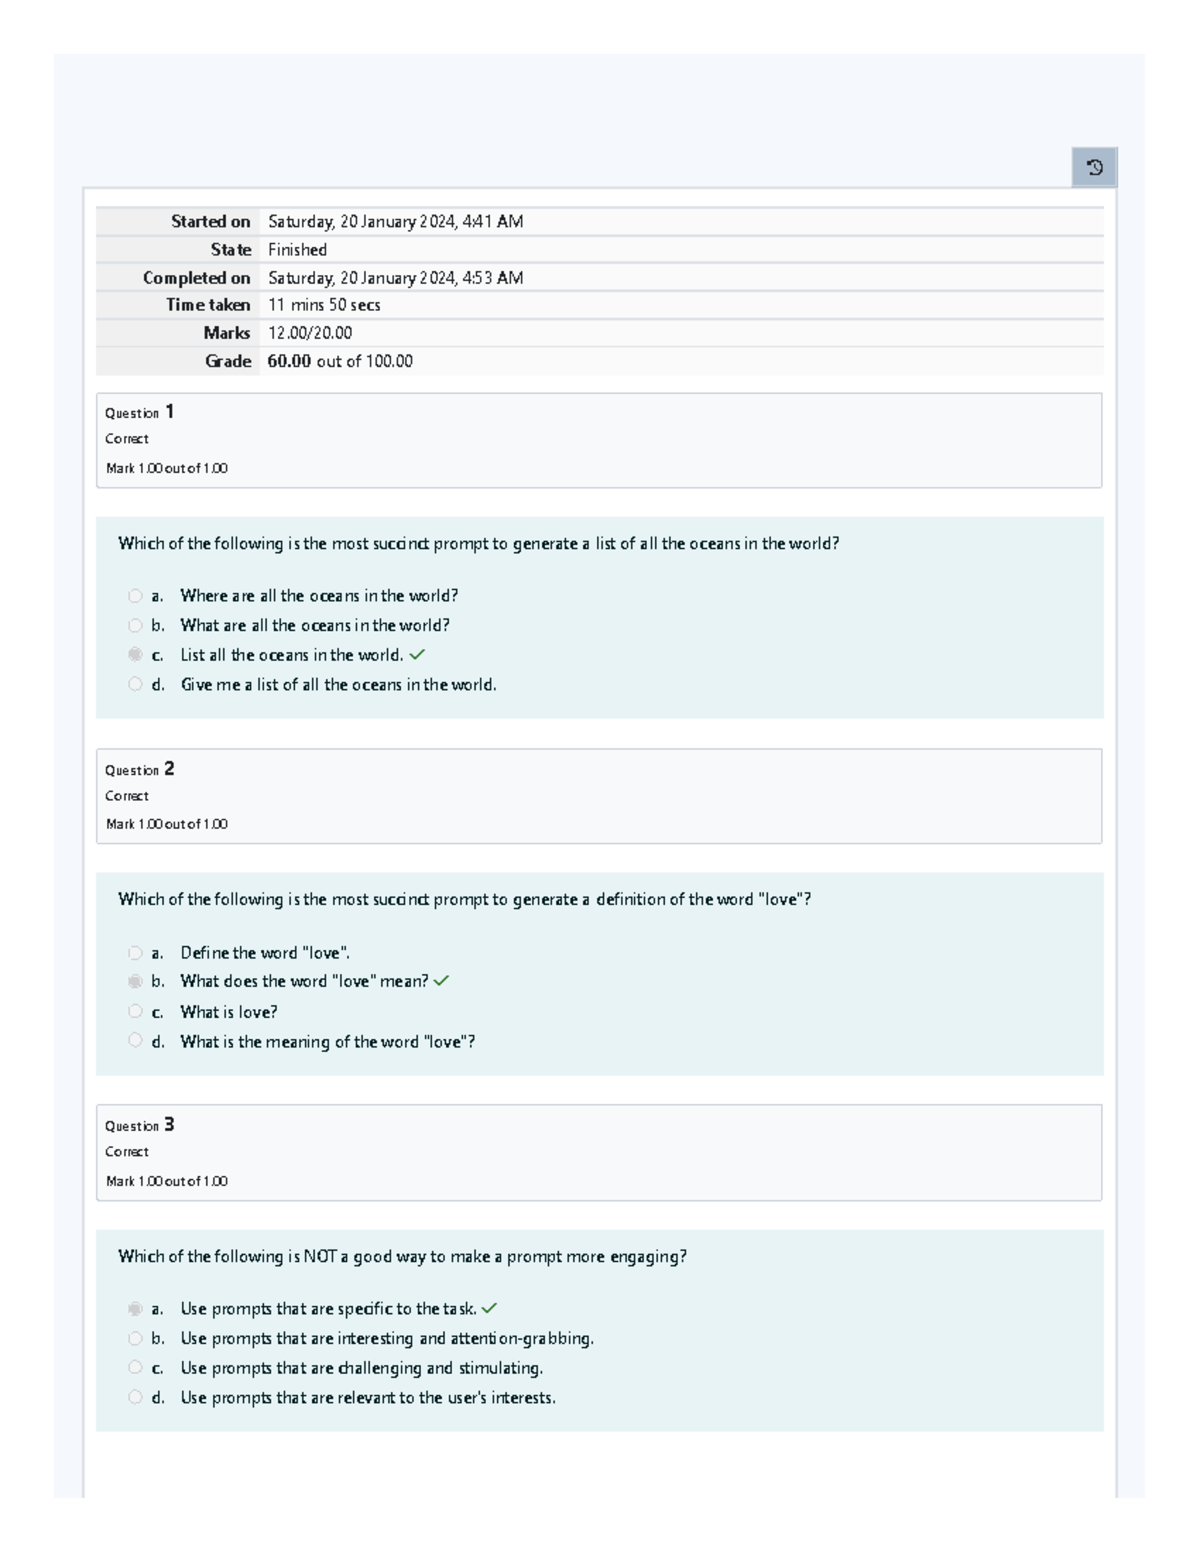Click the Time taken value 11 mins 50 secs

pos(323,305)
